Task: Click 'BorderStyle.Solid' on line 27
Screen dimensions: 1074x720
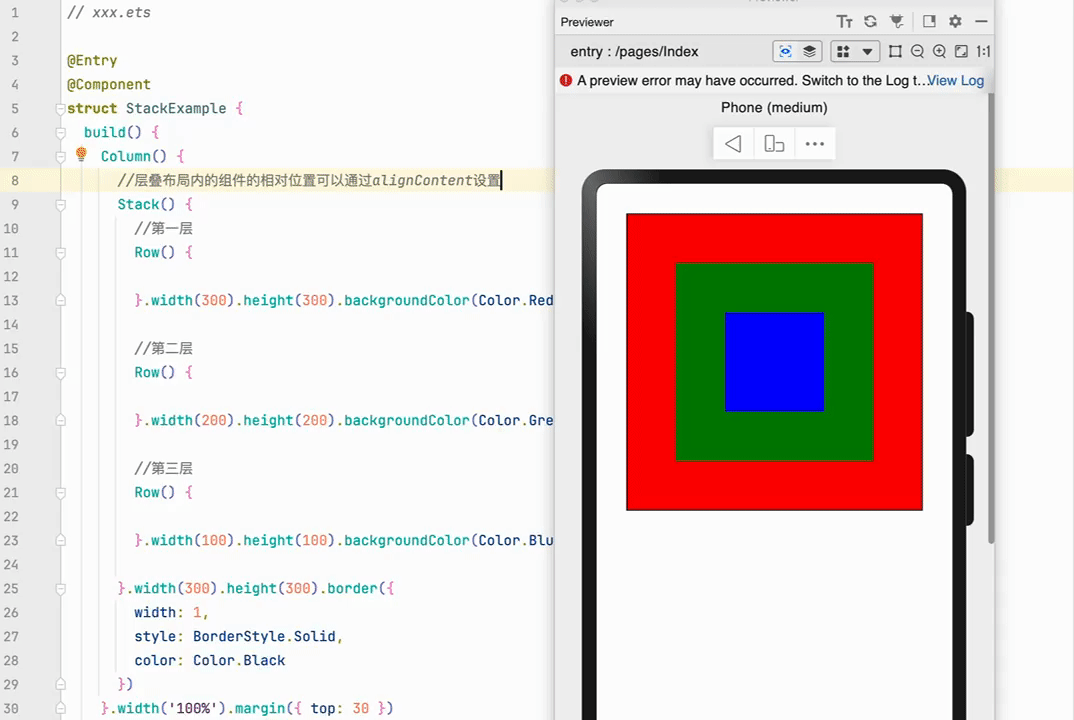Action: click(x=264, y=636)
